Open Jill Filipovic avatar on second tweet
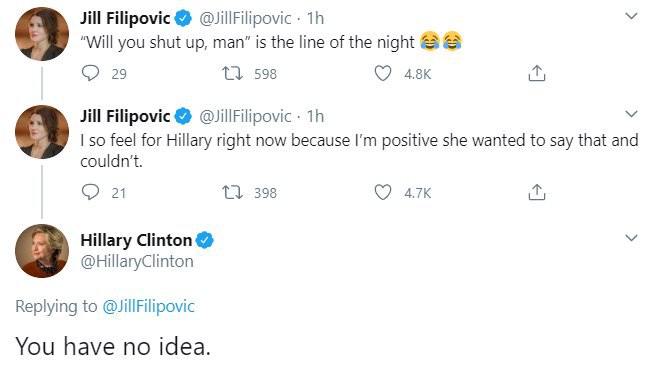Image resolution: width=651 pixels, height=367 pixels. click(x=42, y=132)
